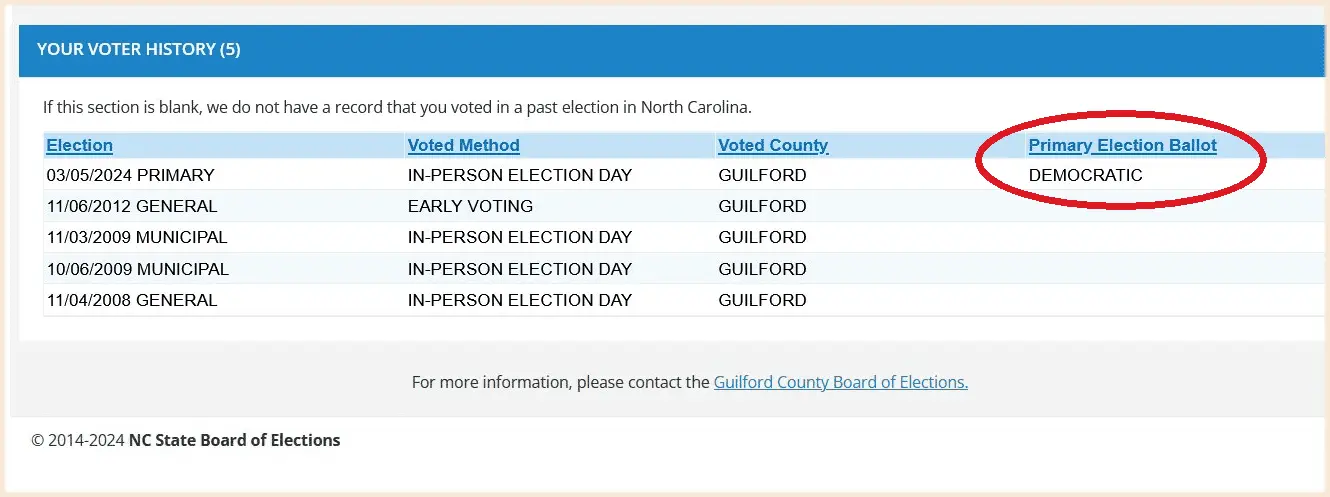Image resolution: width=1330 pixels, height=497 pixels.
Task: Sort by Voted Method column header
Action: click(463, 145)
